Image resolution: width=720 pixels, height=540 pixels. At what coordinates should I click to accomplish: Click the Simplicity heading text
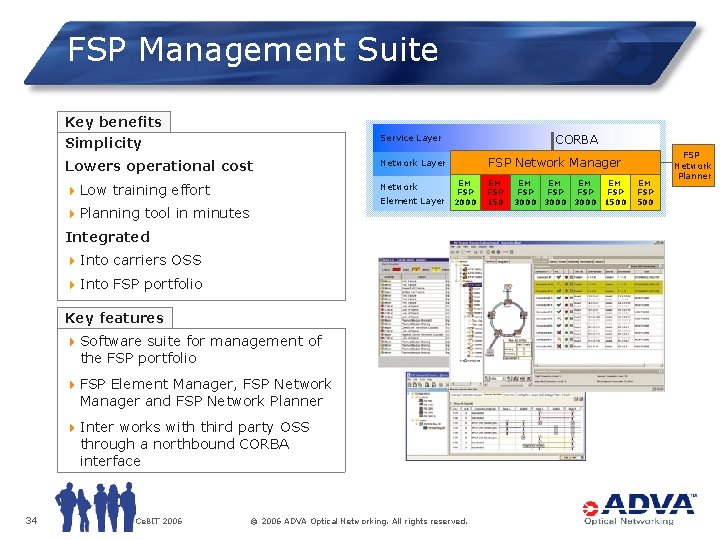[103, 143]
